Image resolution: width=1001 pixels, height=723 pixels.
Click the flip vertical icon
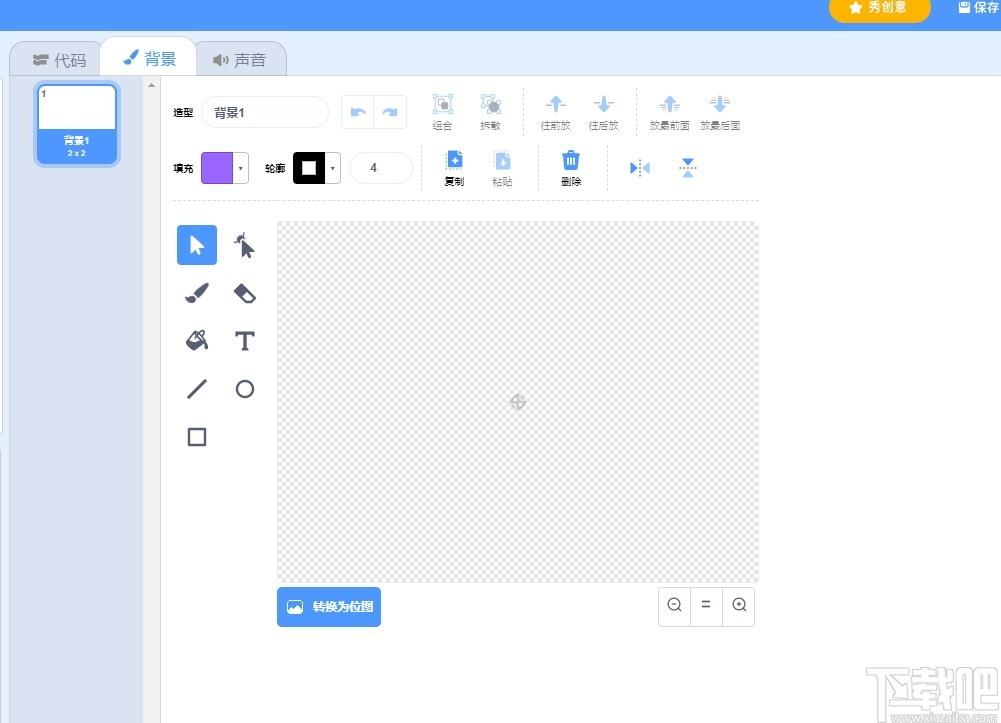[688, 168]
